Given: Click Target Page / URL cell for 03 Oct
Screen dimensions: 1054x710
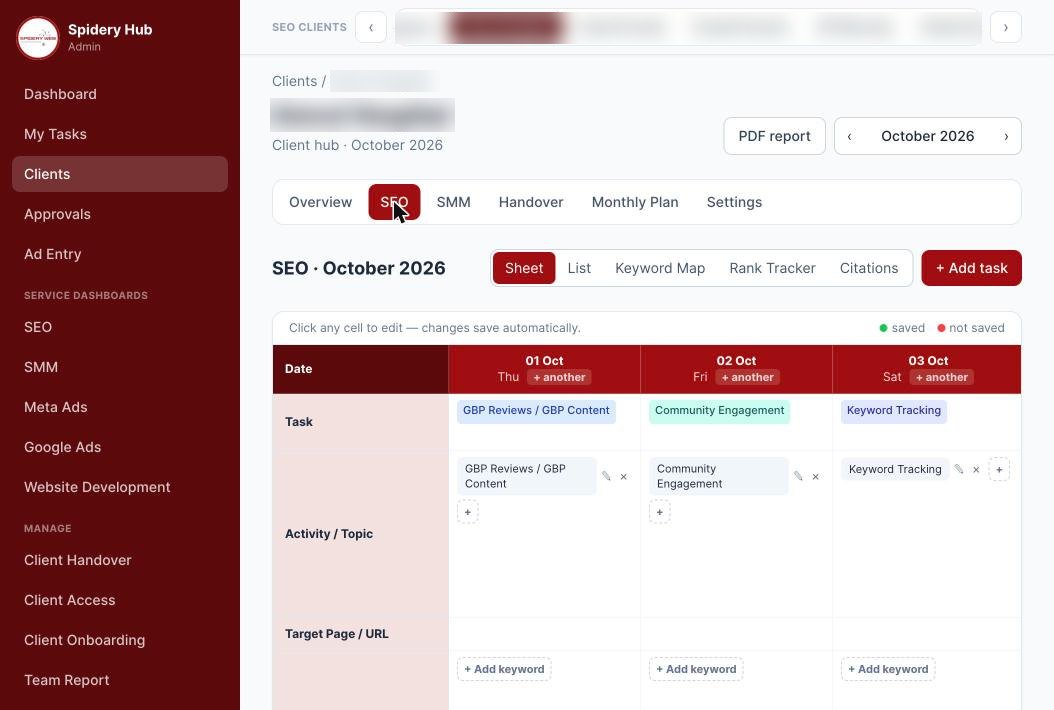Looking at the screenshot, I should pyautogui.click(x=927, y=634).
